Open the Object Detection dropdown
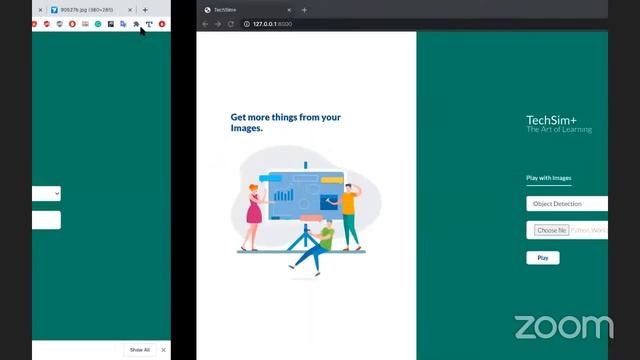Image resolution: width=640 pixels, height=360 pixels. coord(567,204)
